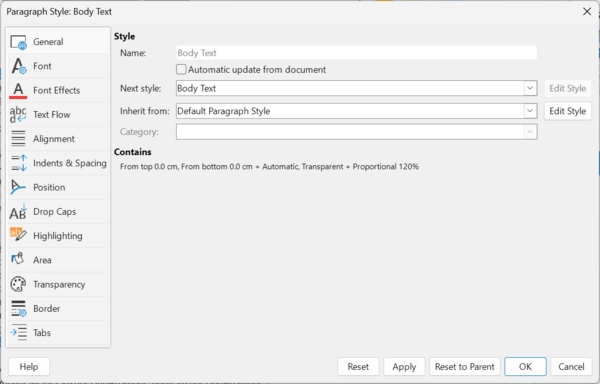
Task: Click the Font tab icon
Action: [x=18, y=66]
